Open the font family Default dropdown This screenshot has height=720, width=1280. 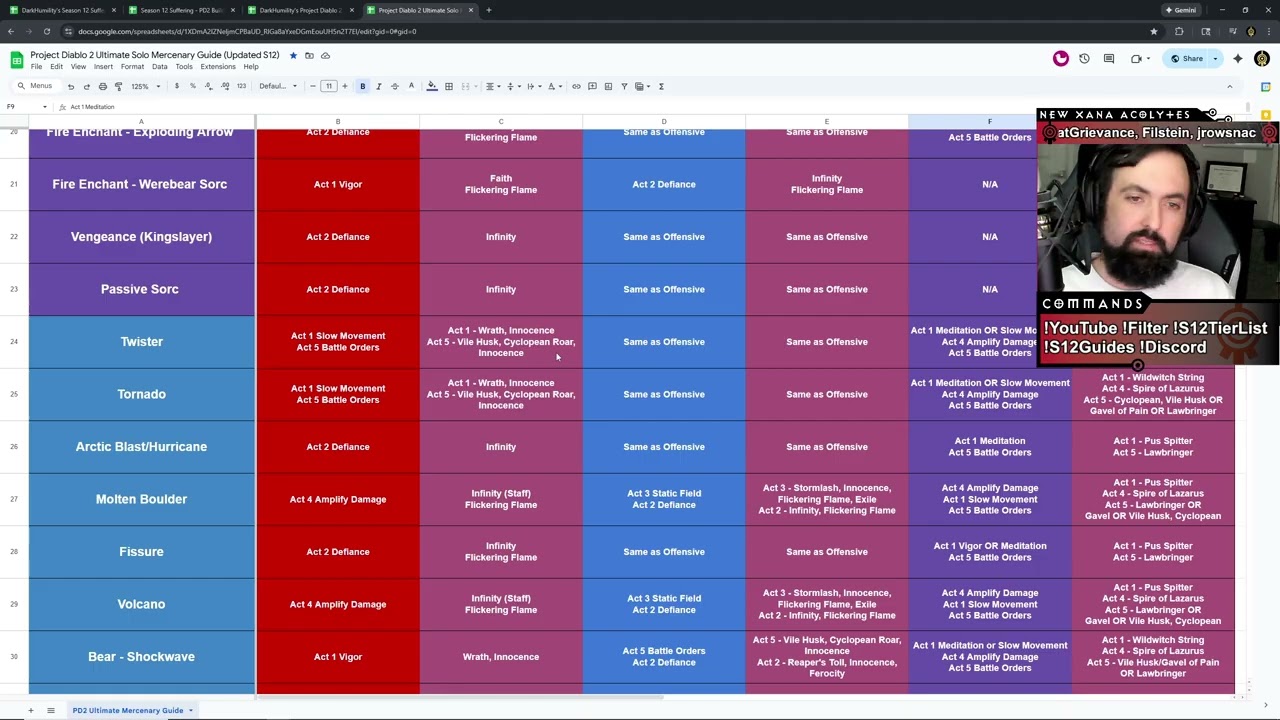pyautogui.click(x=277, y=86)
